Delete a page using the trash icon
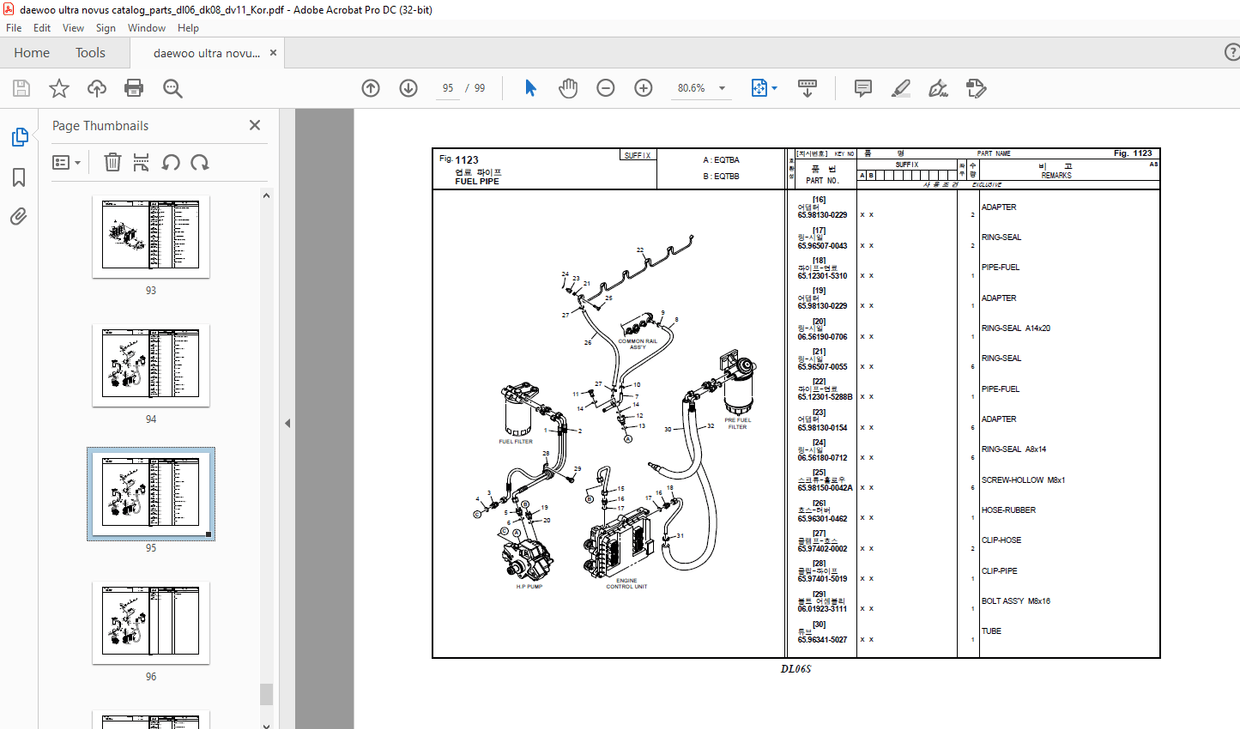The height and width of the screenshot is (729, 1240). coord(112,161)
